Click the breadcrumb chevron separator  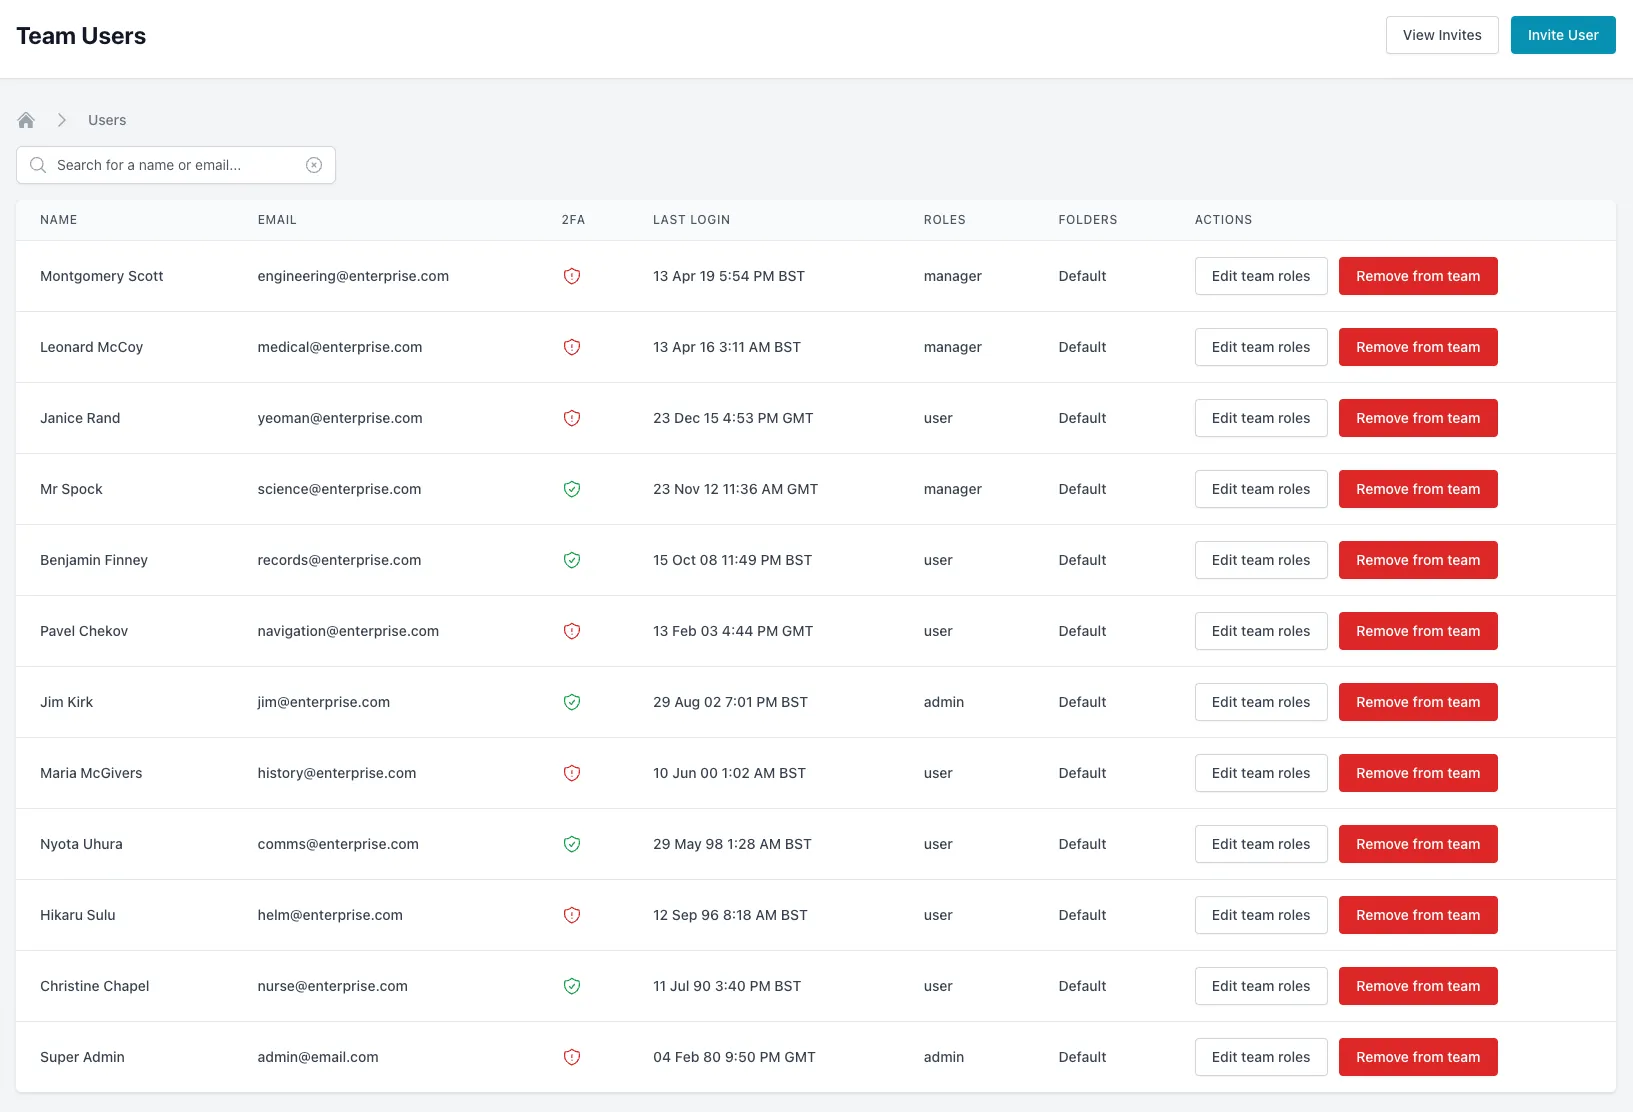tap(62, 120)
